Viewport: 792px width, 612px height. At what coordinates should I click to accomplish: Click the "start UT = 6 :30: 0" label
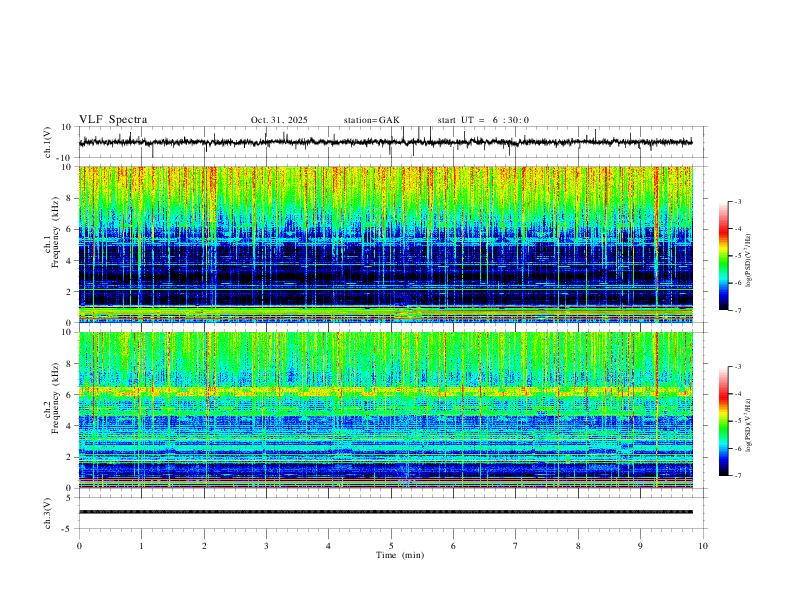coord(483,120)
